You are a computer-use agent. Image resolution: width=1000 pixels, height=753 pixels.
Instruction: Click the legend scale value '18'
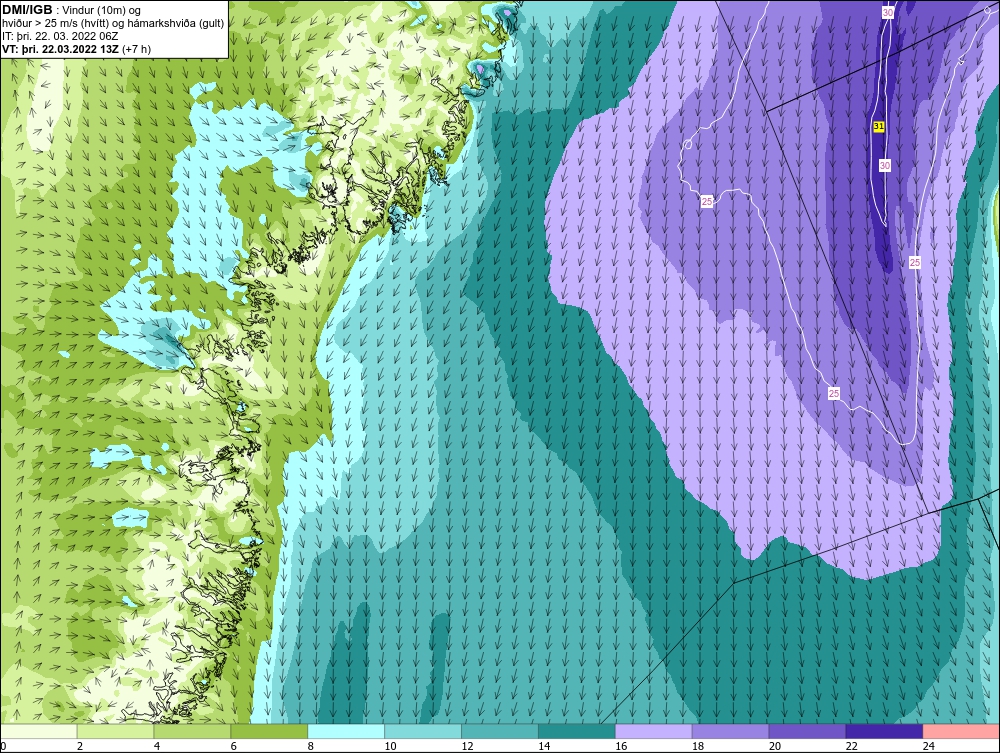698,746
